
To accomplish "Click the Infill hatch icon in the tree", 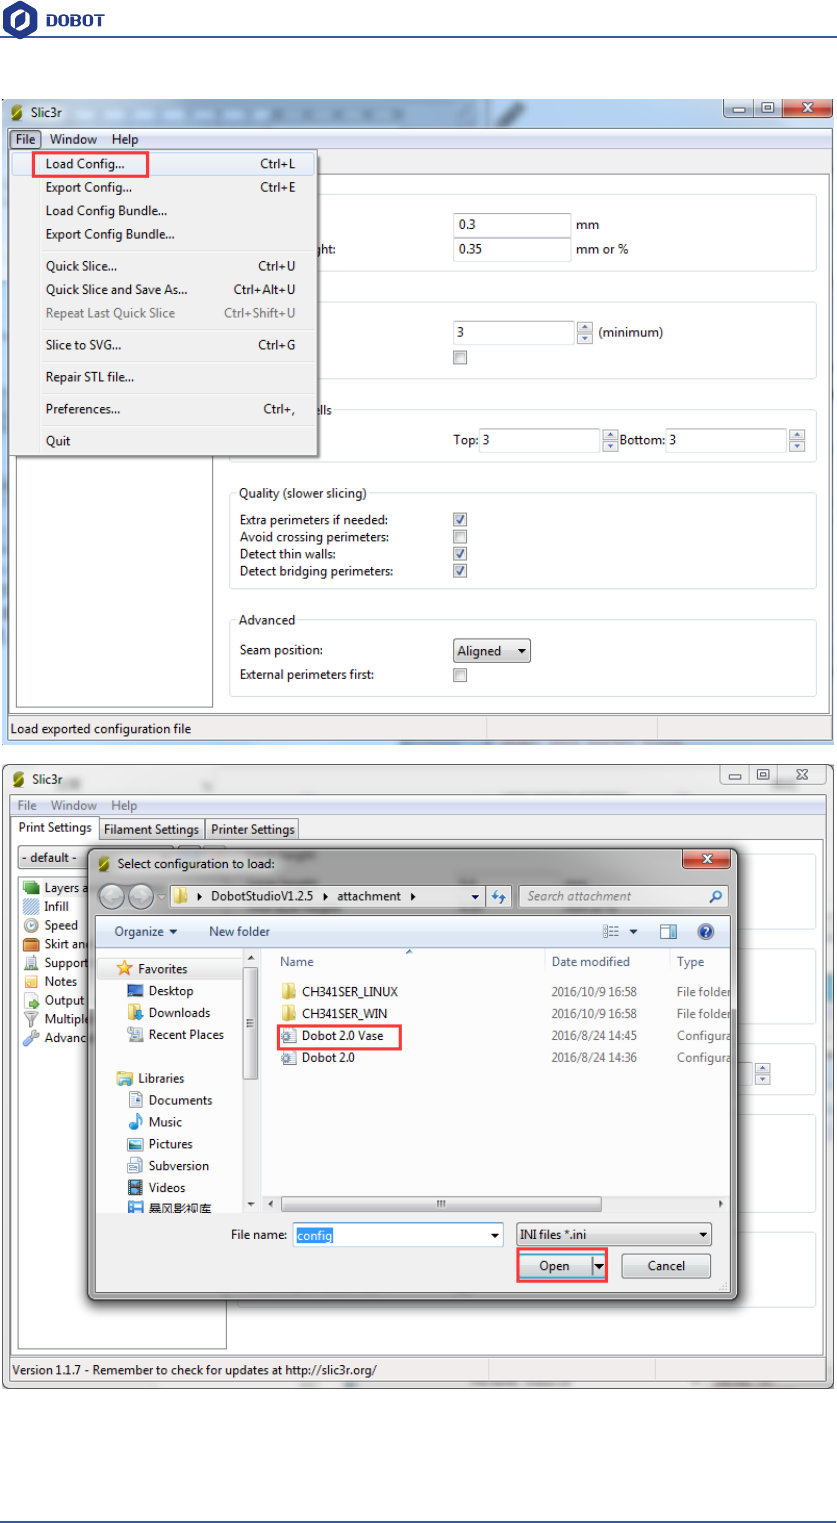I will point(30,906).
